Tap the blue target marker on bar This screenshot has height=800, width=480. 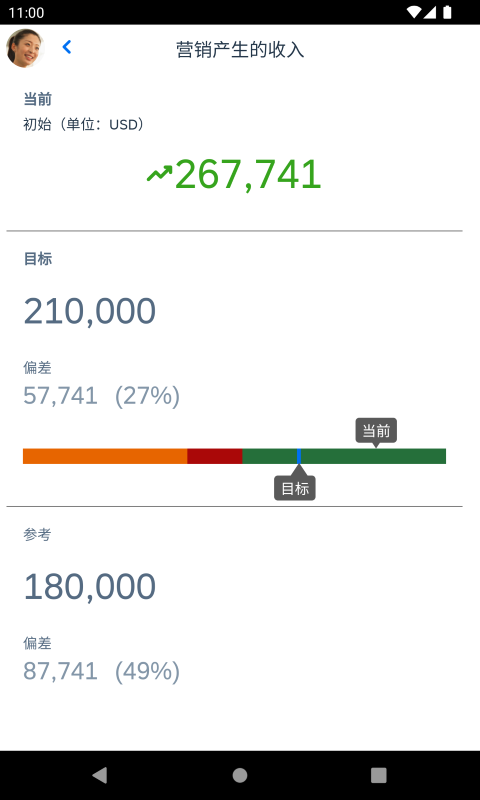click(299, 456)
